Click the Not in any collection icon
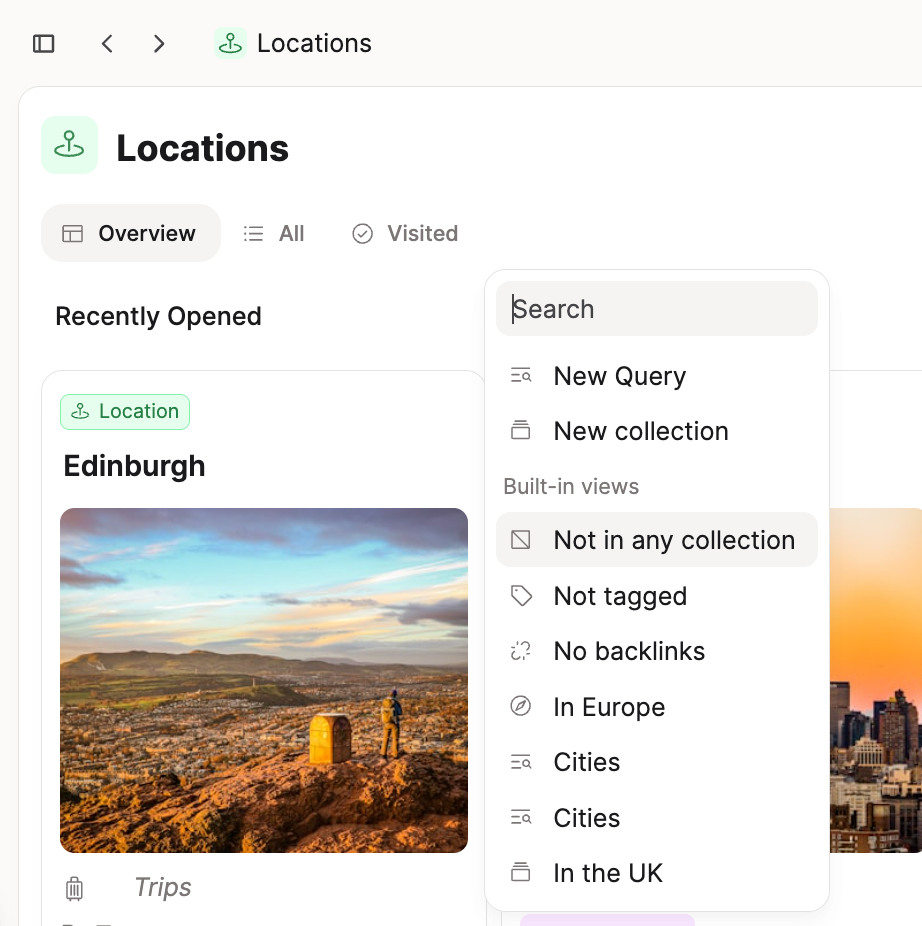This screenshot has height=926, width=922. [x=520, y=540]
